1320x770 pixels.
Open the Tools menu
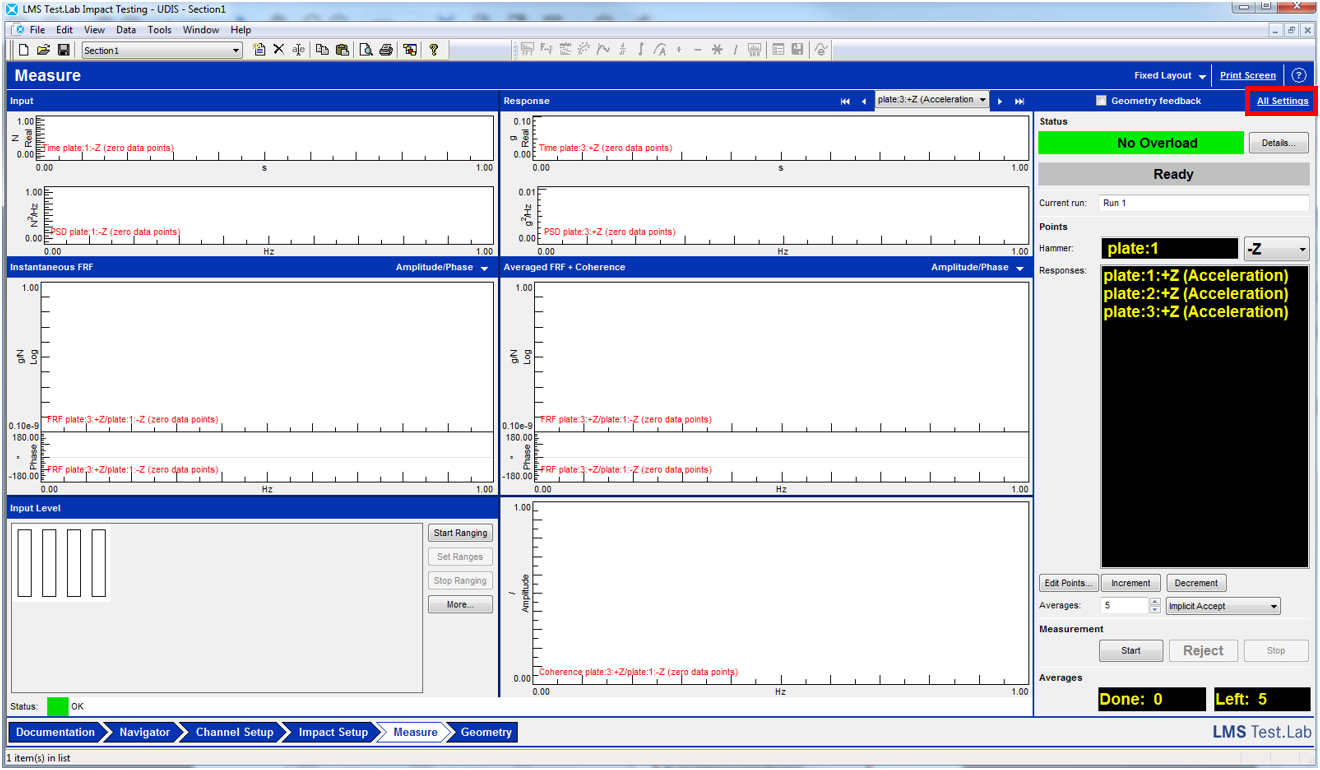pyautogui.click(x=160, y=30)
